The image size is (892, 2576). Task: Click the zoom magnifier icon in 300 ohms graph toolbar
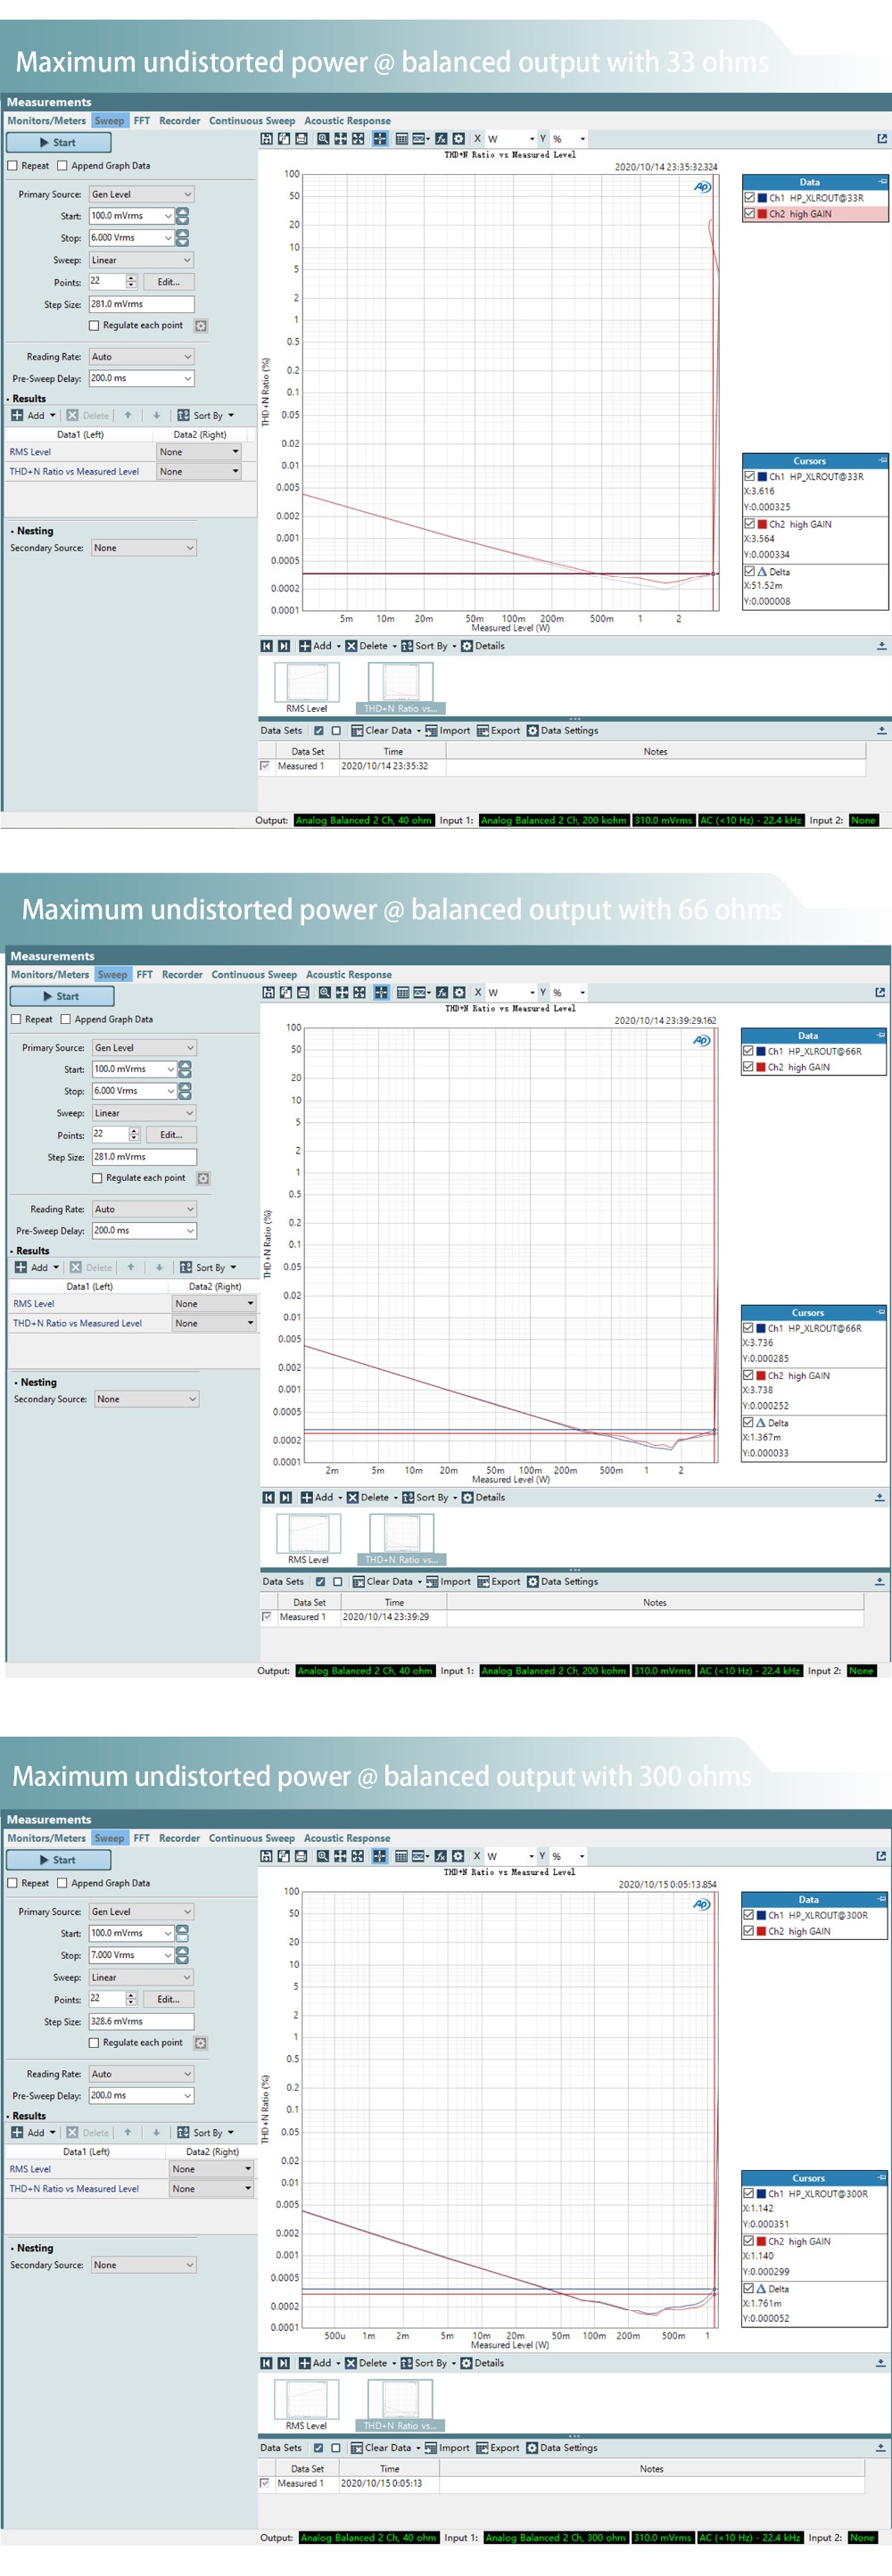tap(323, 1856)
